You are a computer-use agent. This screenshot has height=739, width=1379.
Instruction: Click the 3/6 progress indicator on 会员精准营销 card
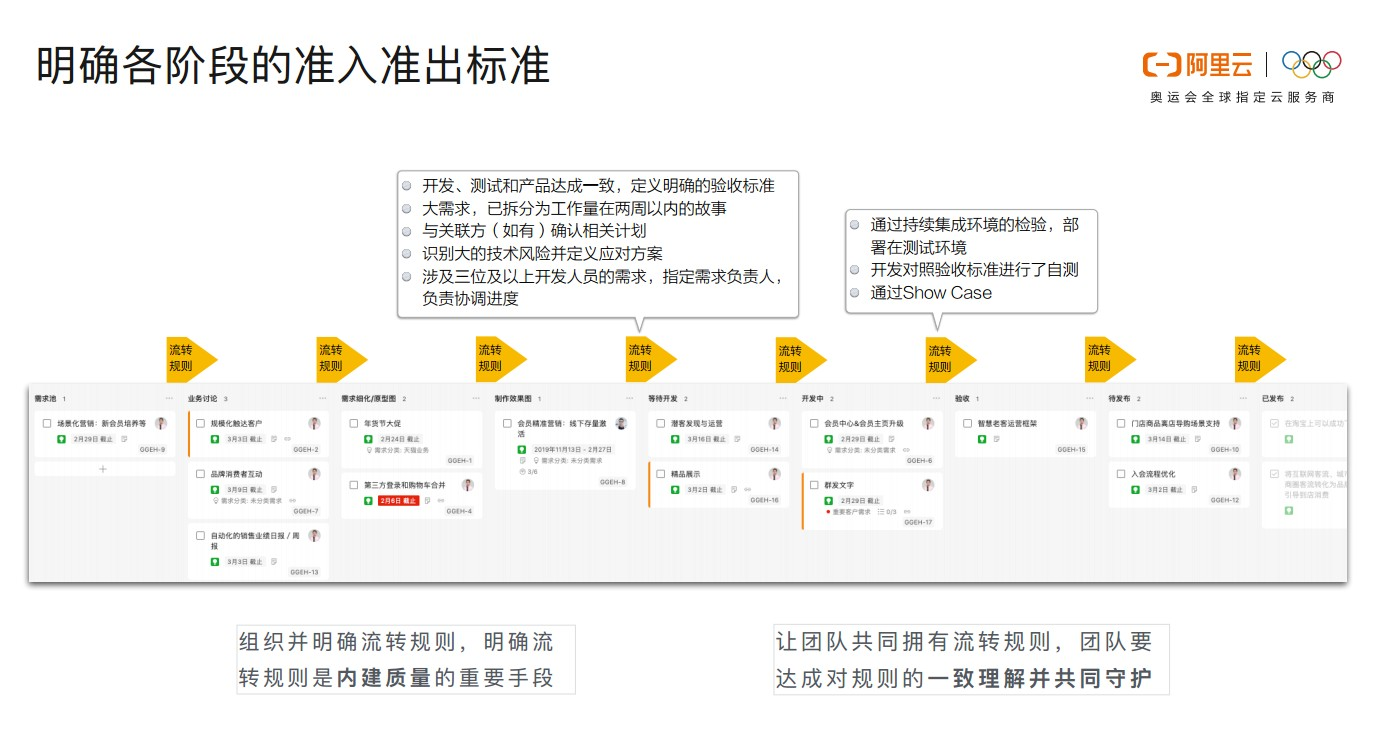[532, 469]
